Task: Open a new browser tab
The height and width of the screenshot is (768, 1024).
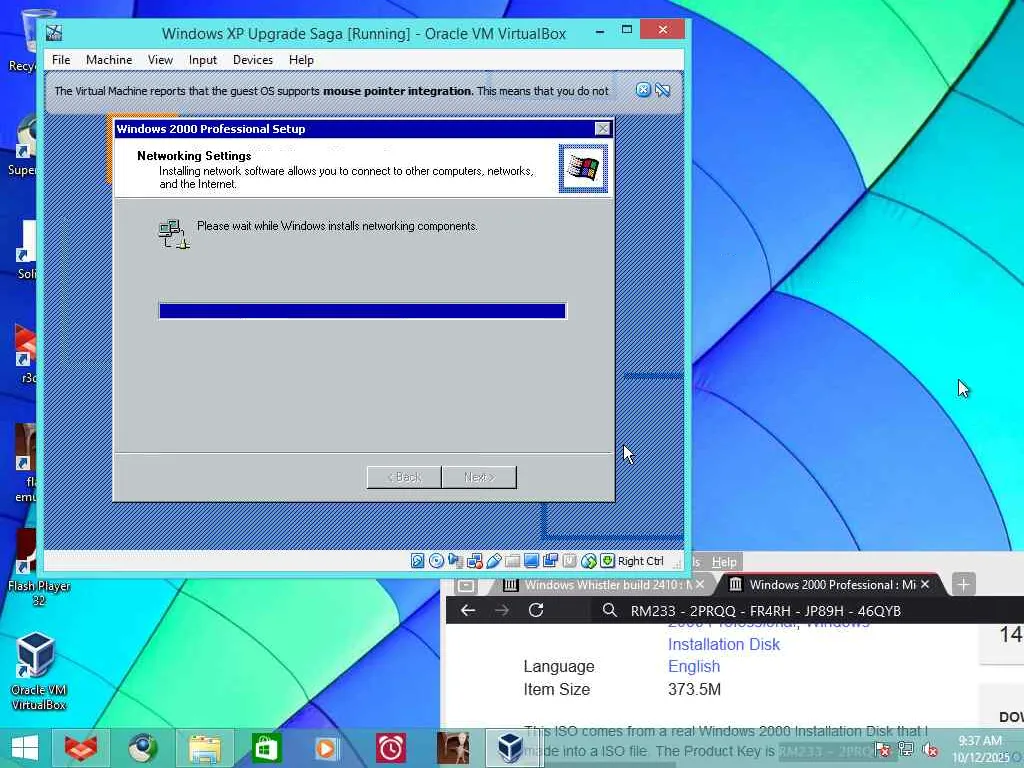Action: tap(963, 584)
